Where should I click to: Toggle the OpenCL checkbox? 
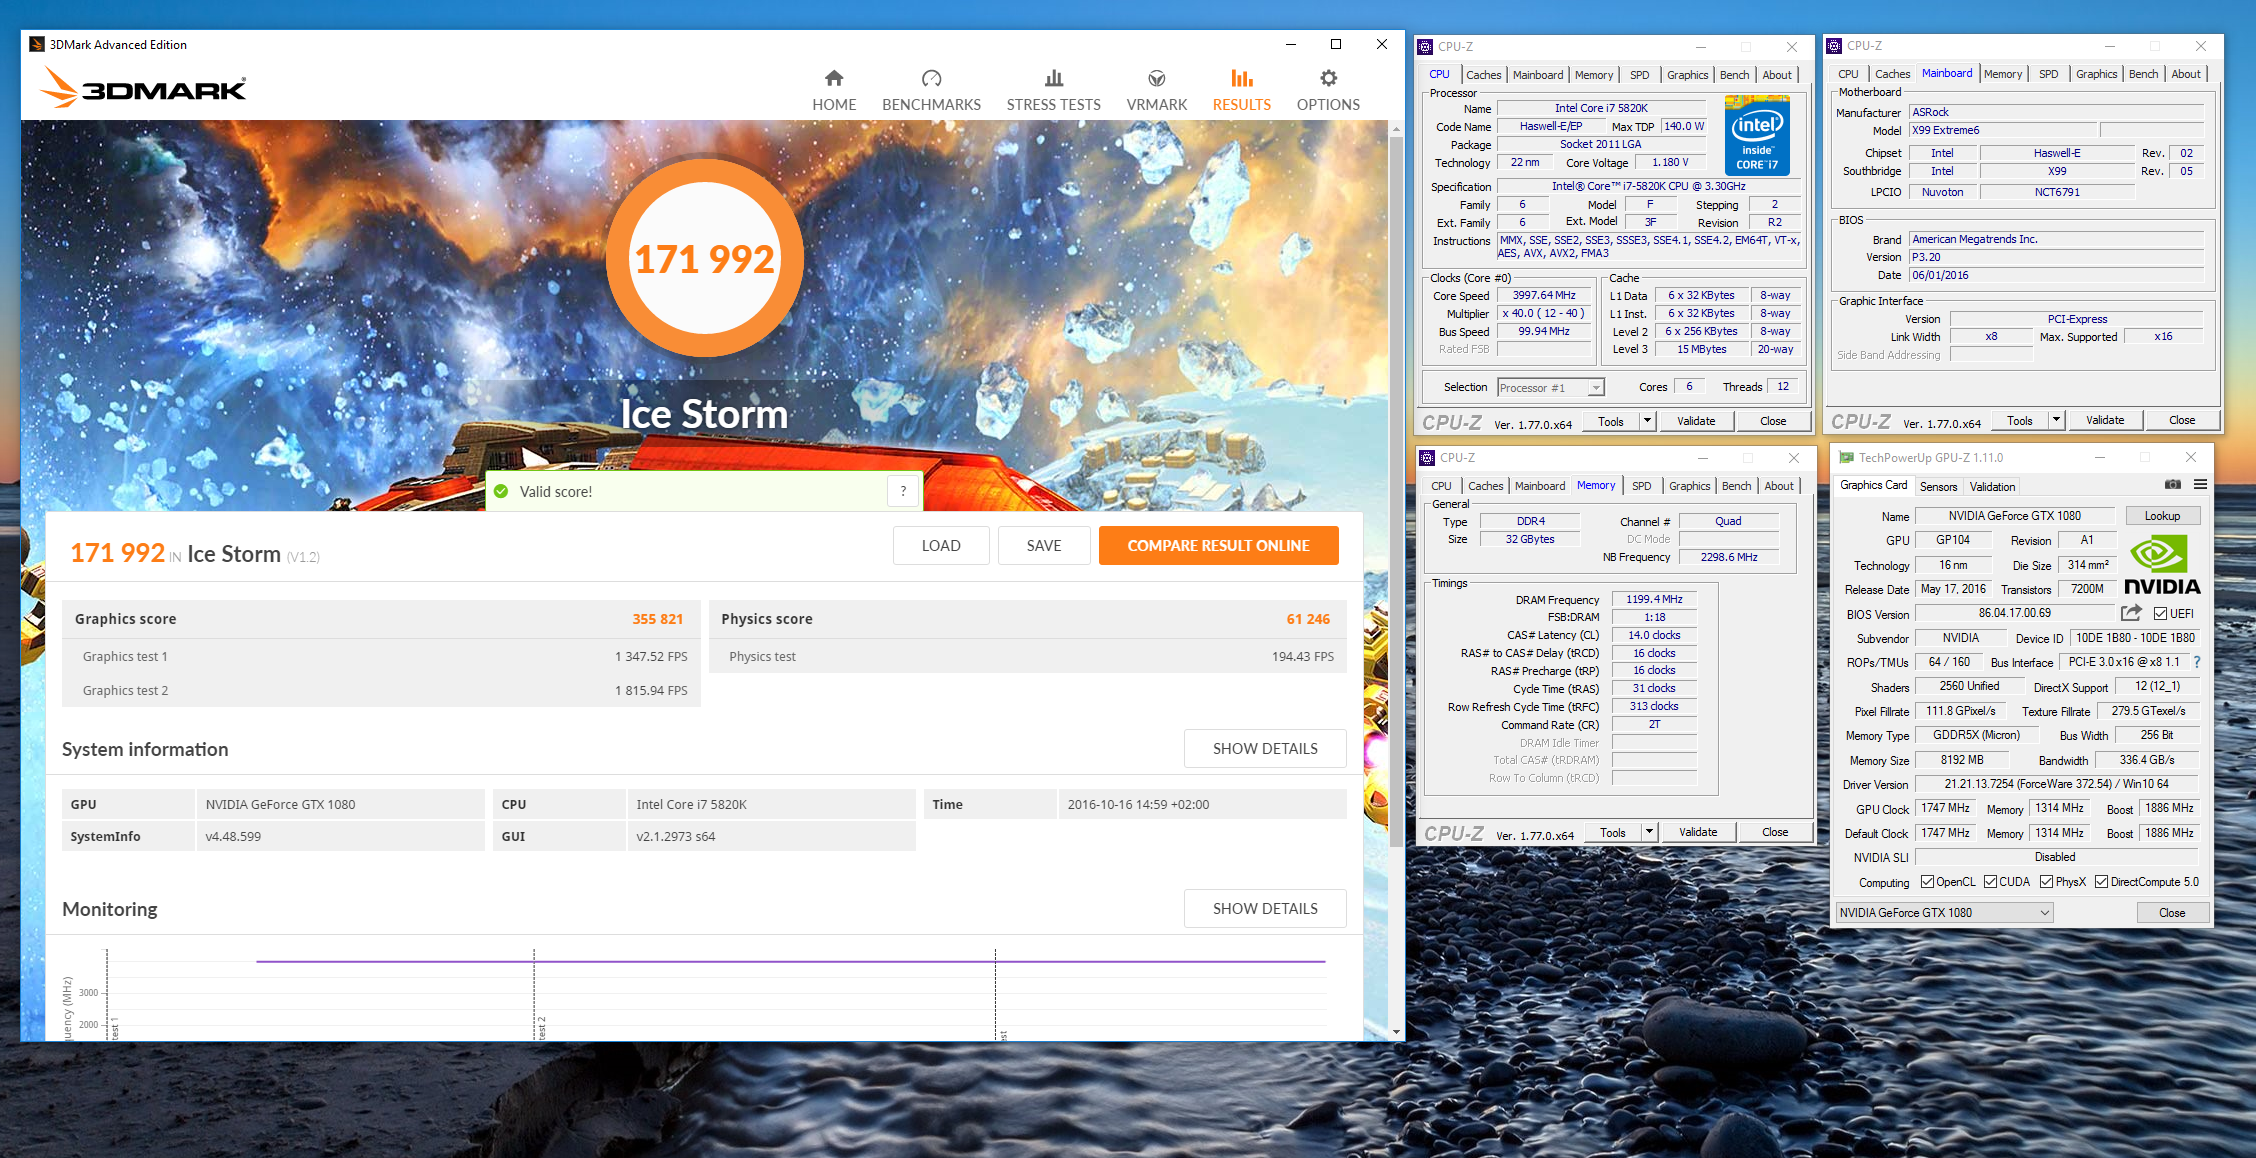point(1927,881)
